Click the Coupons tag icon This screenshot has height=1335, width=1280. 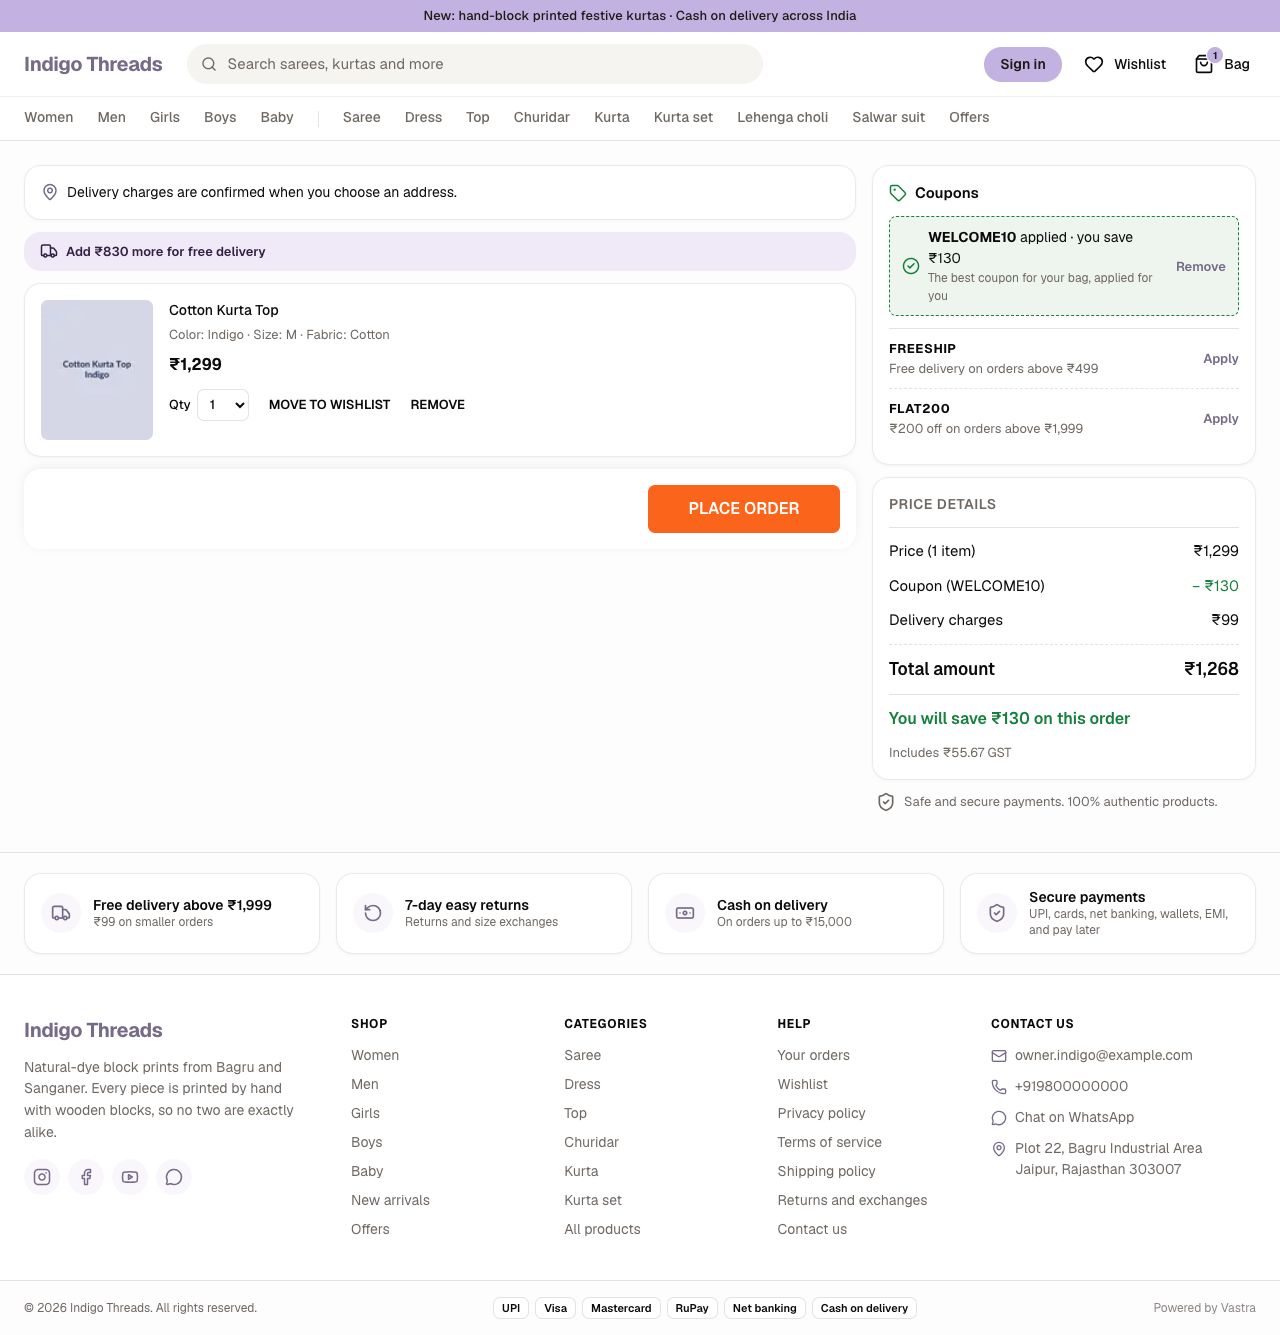pos(898,193)
